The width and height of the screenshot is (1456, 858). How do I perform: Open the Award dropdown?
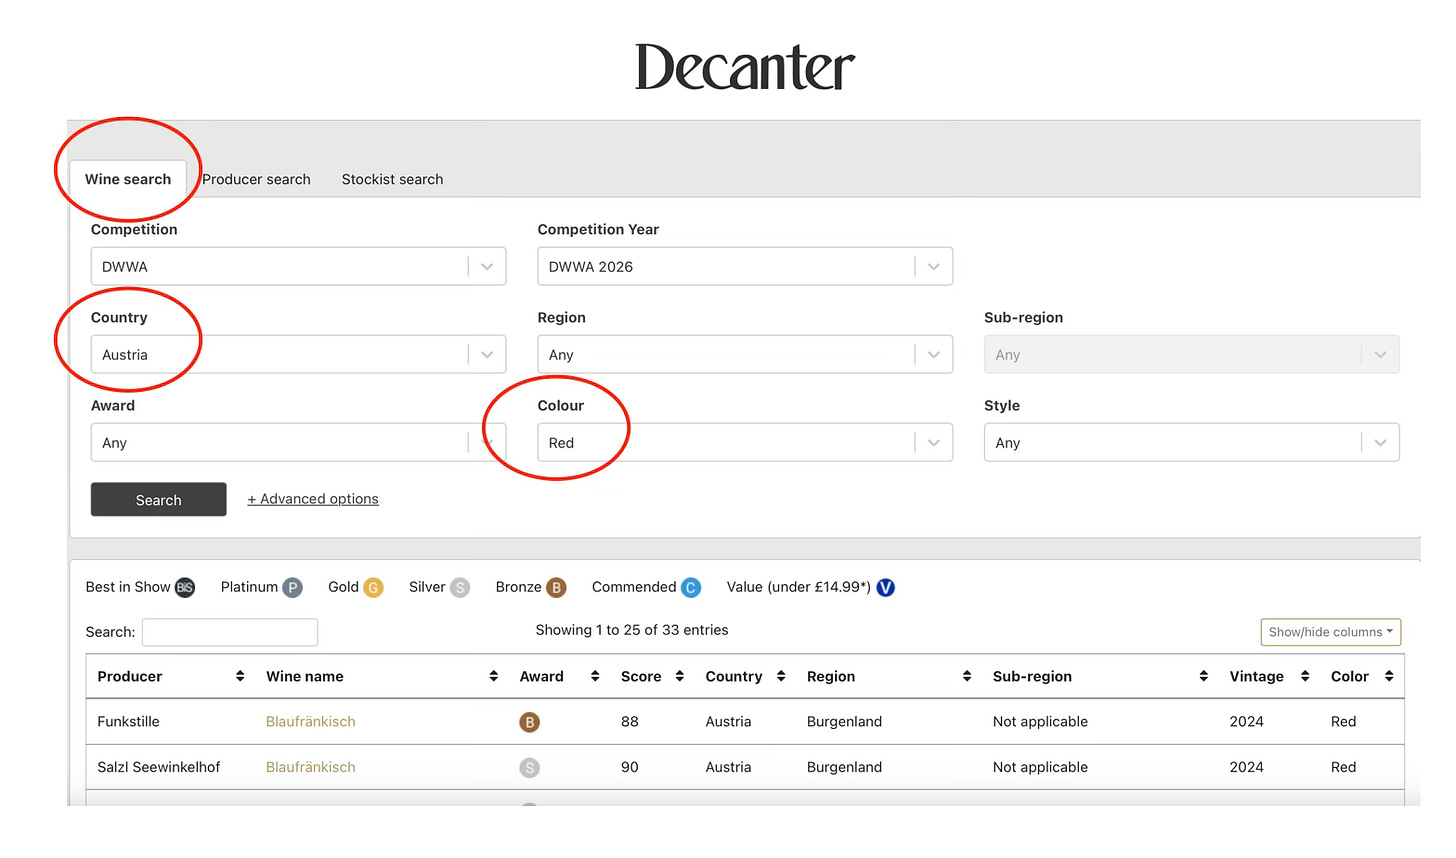(x=298, y=443)
